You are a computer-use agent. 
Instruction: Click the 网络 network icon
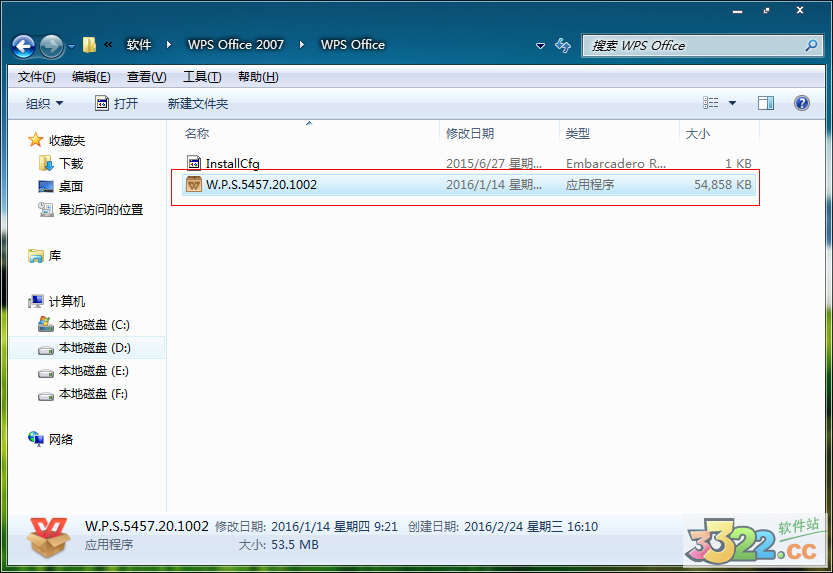[x=36, y=439]
